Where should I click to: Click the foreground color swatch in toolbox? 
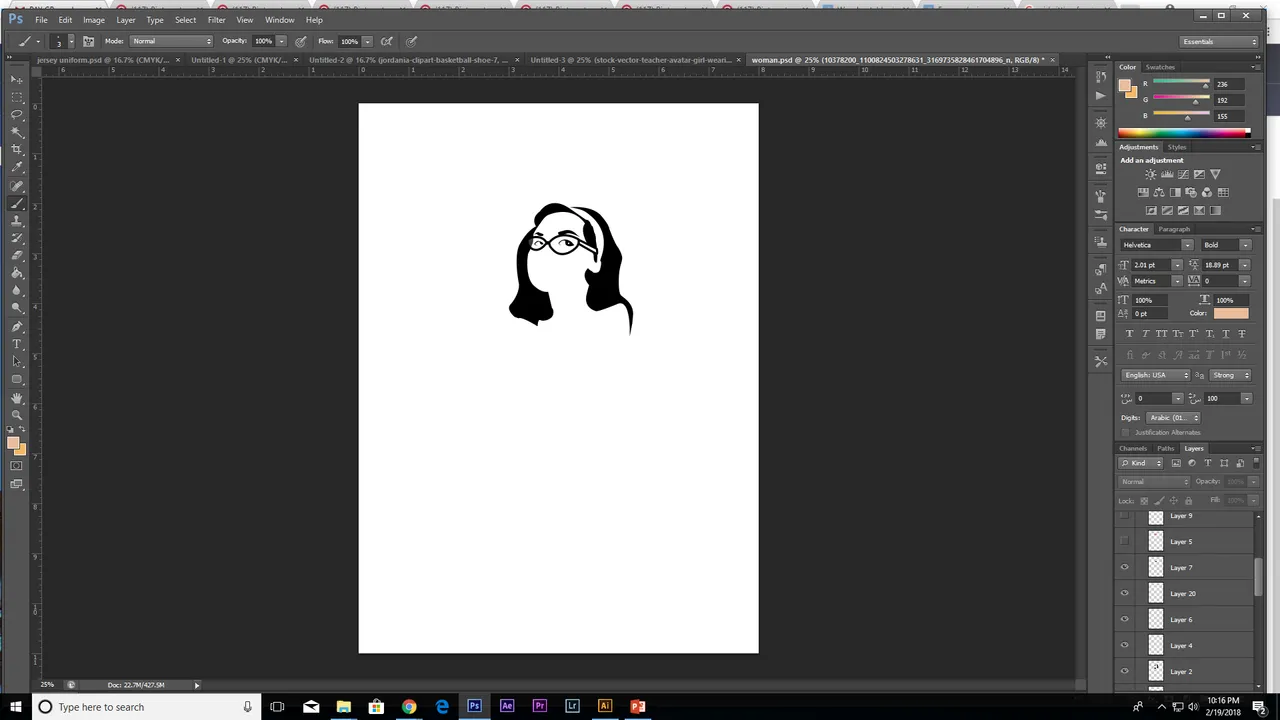pyautogui.click(x=14, y=443)
